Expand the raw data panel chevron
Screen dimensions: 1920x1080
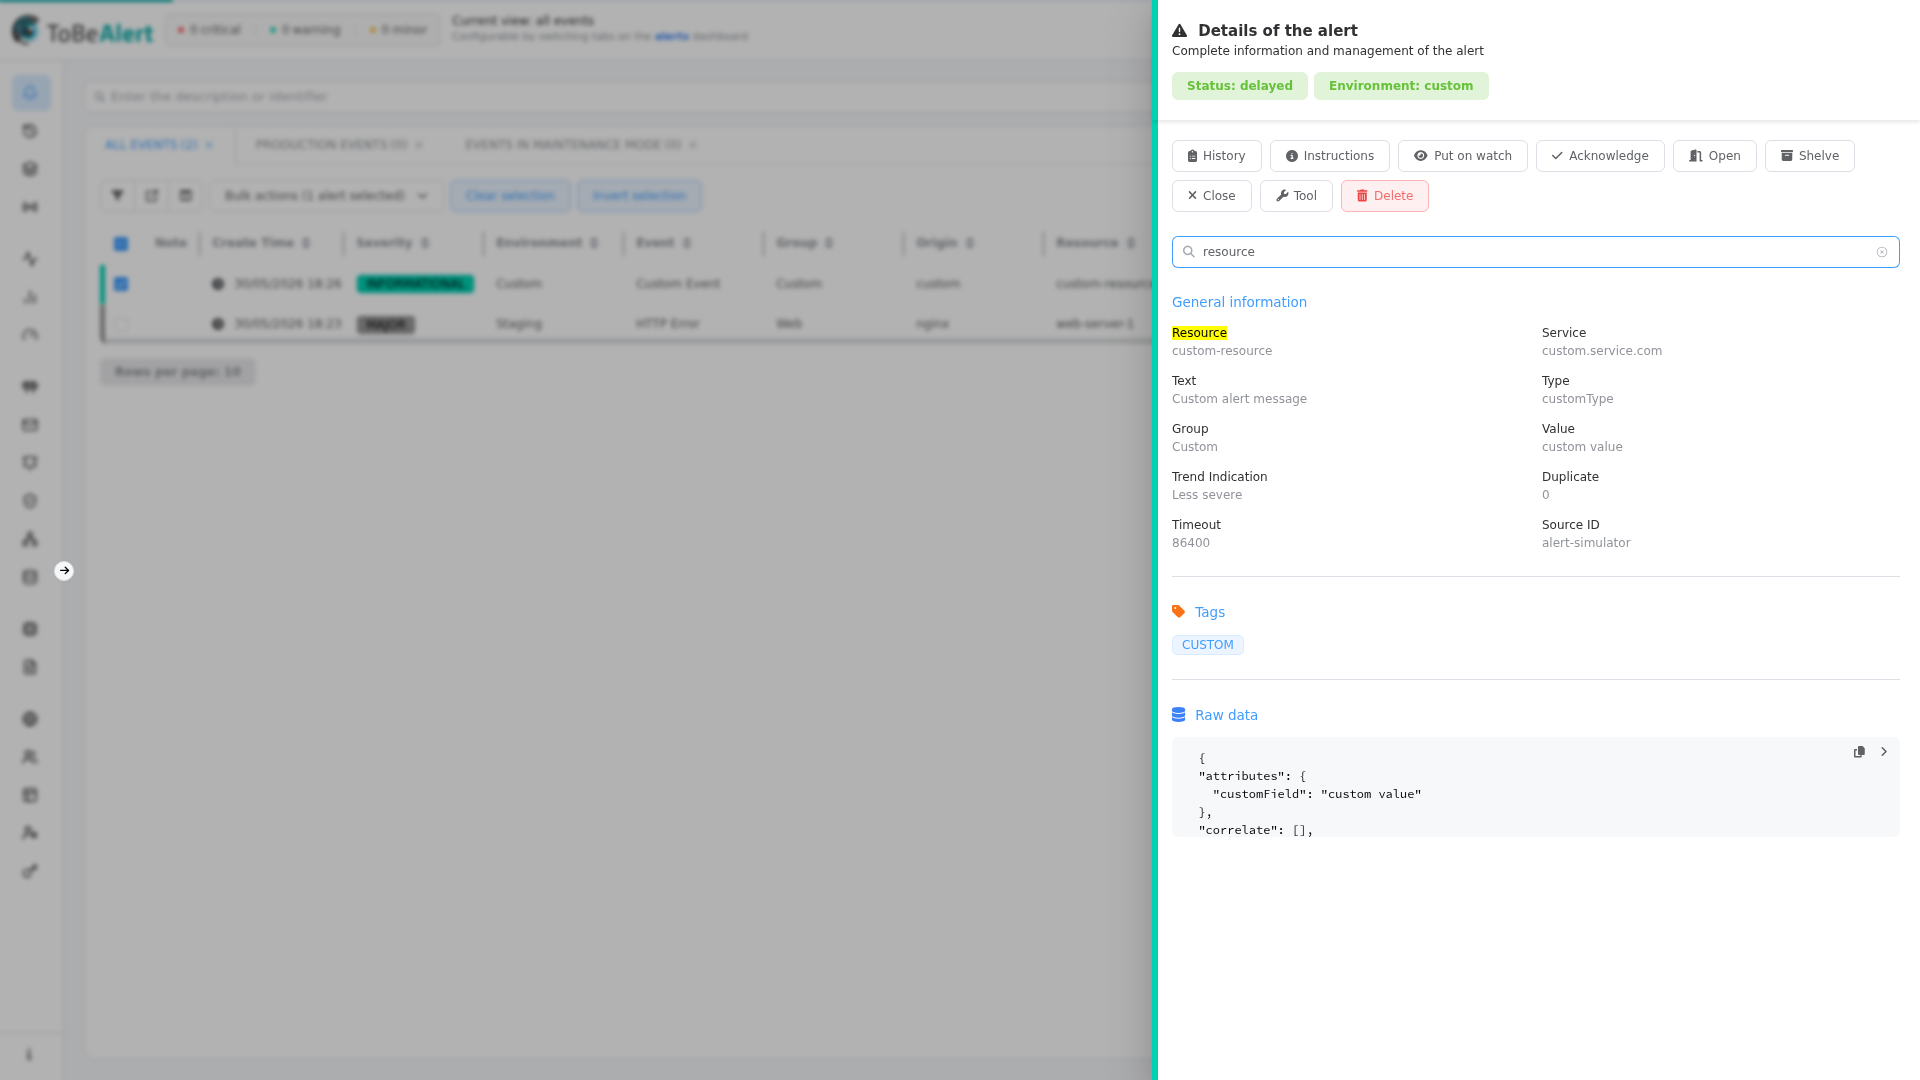[x=1883, y=752]
